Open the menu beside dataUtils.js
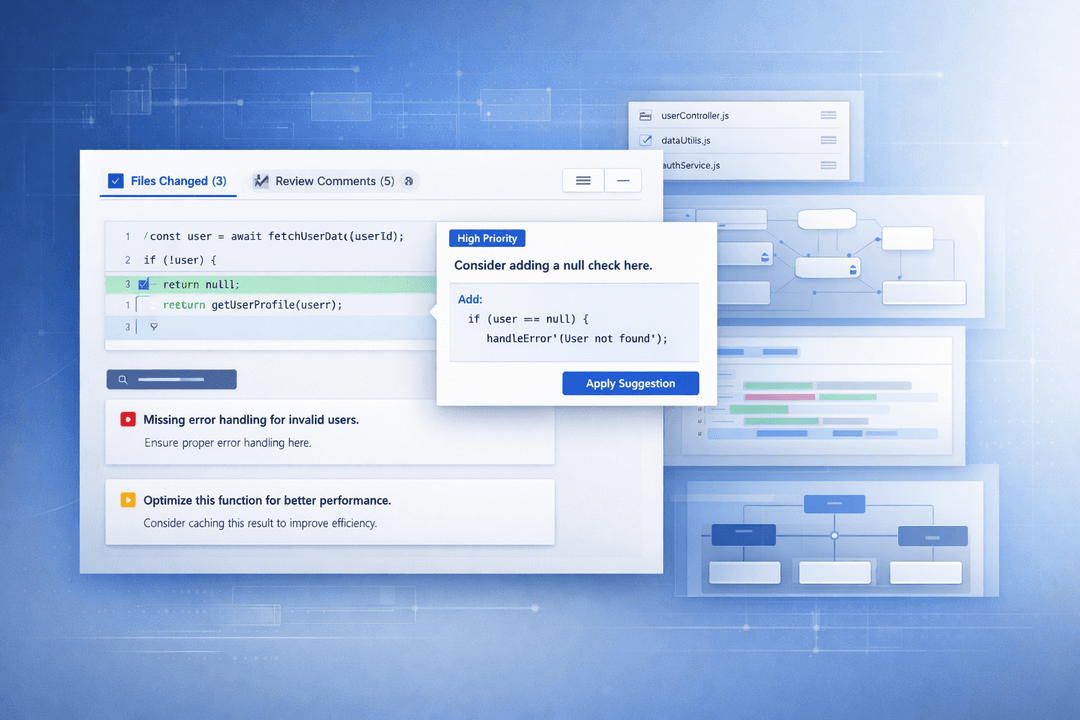Viewport: 1080px width, 720px height. coord(828,140)
